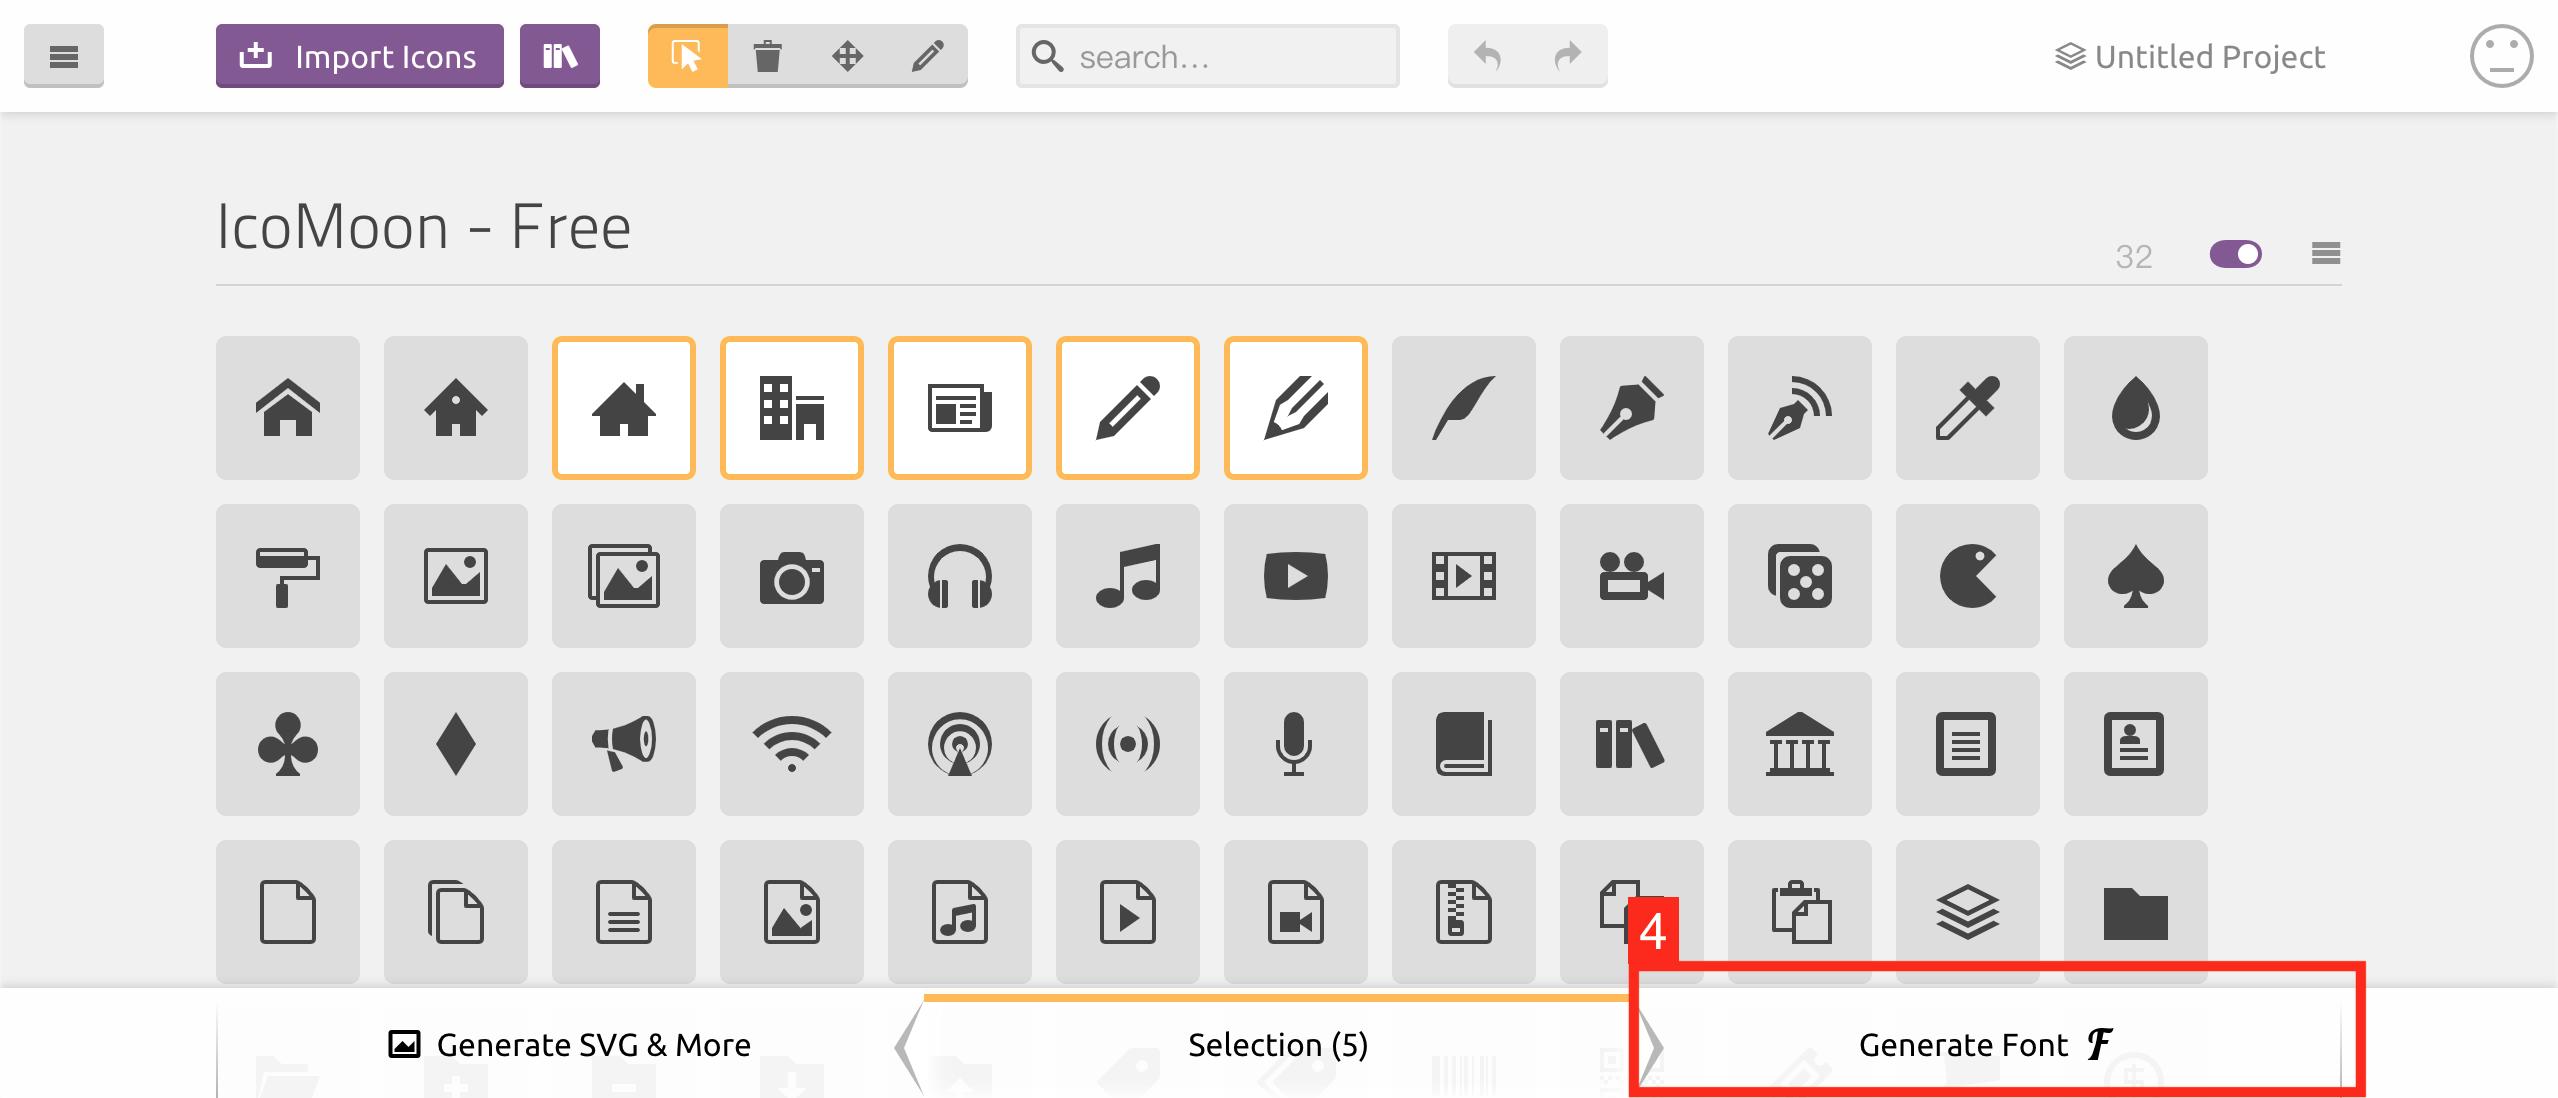Select the water droplet icon

point(2136,408)
